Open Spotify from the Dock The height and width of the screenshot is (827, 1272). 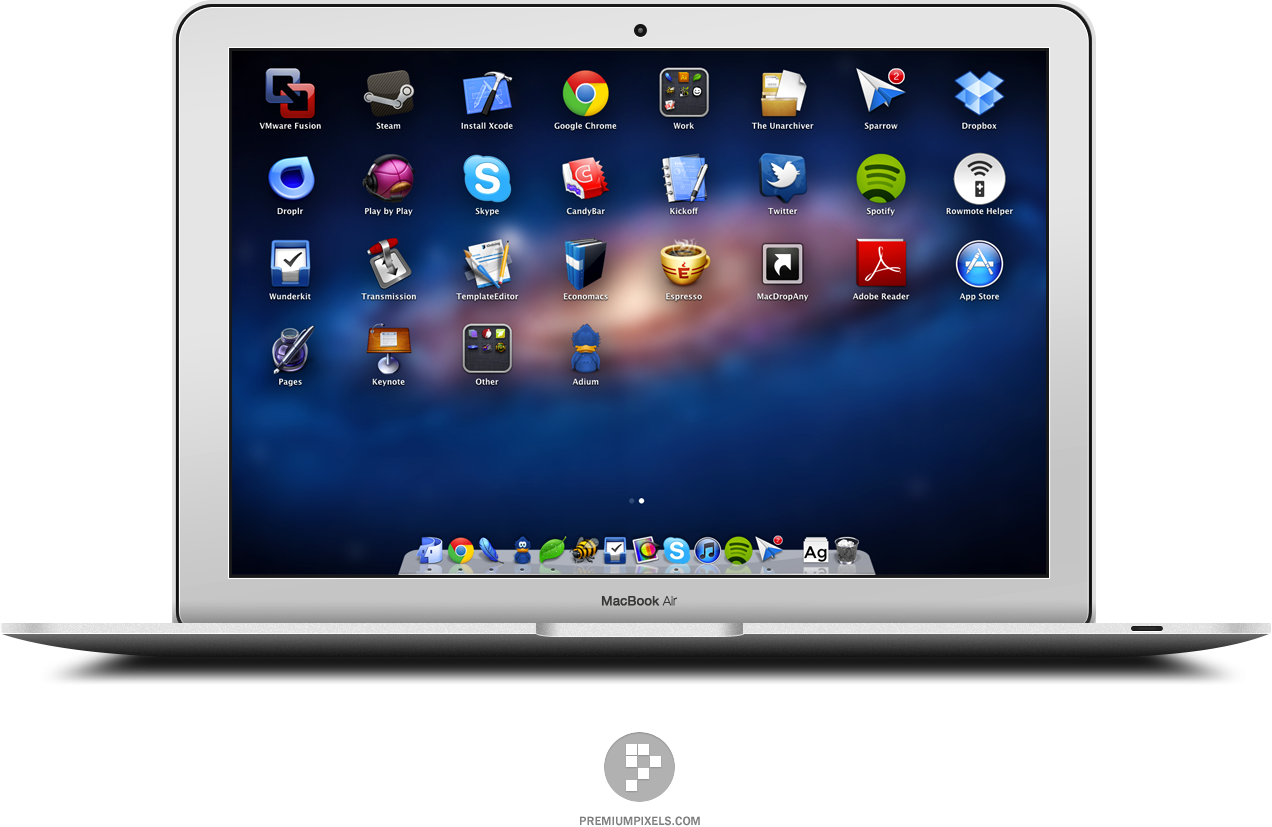(738, 550)
